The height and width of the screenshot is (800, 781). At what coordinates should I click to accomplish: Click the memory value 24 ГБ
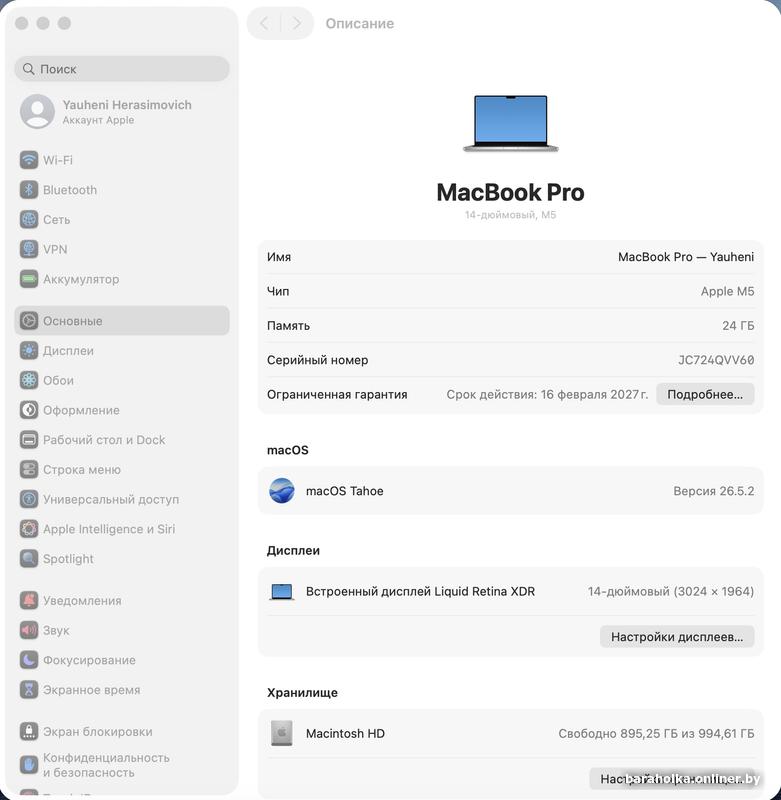click(738, 326)
